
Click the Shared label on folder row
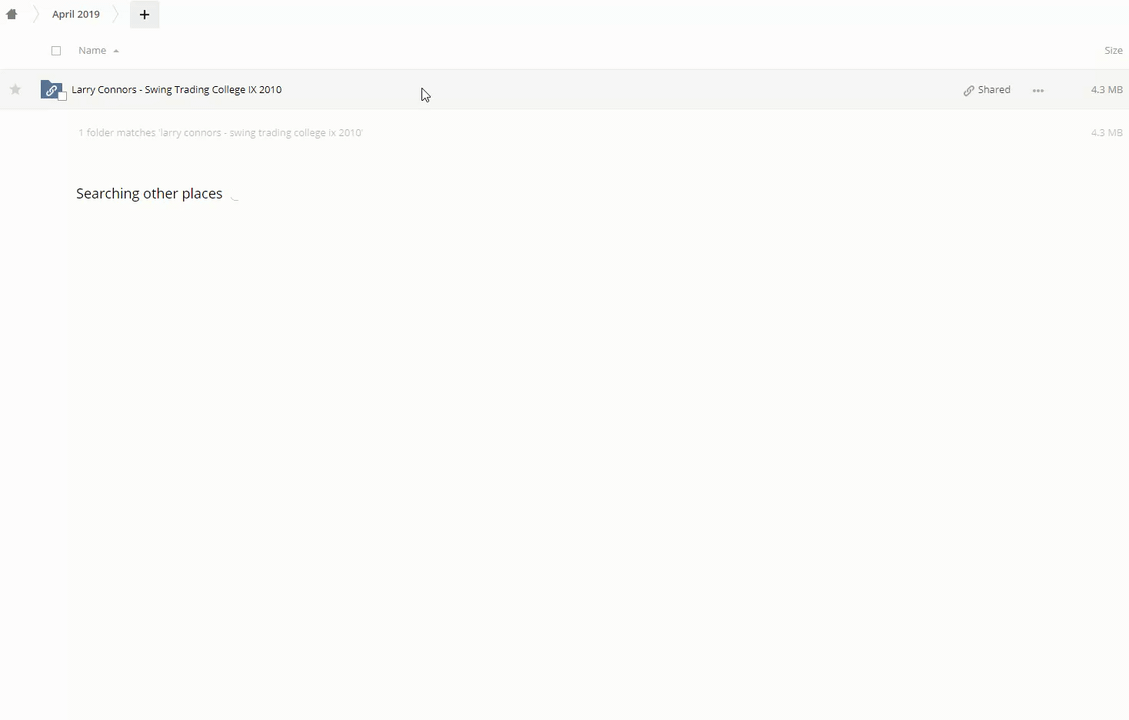tap(994, 89)
